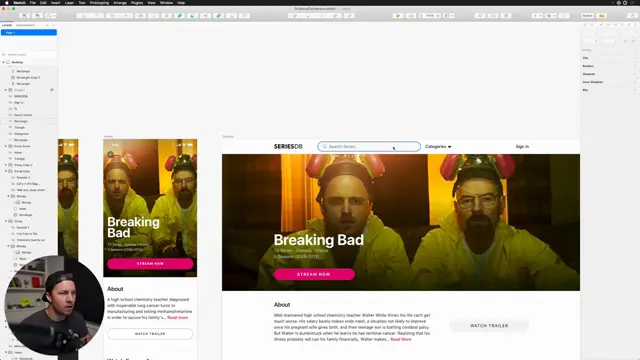Click the desktop Breaking Bad title text

(319, 240)
